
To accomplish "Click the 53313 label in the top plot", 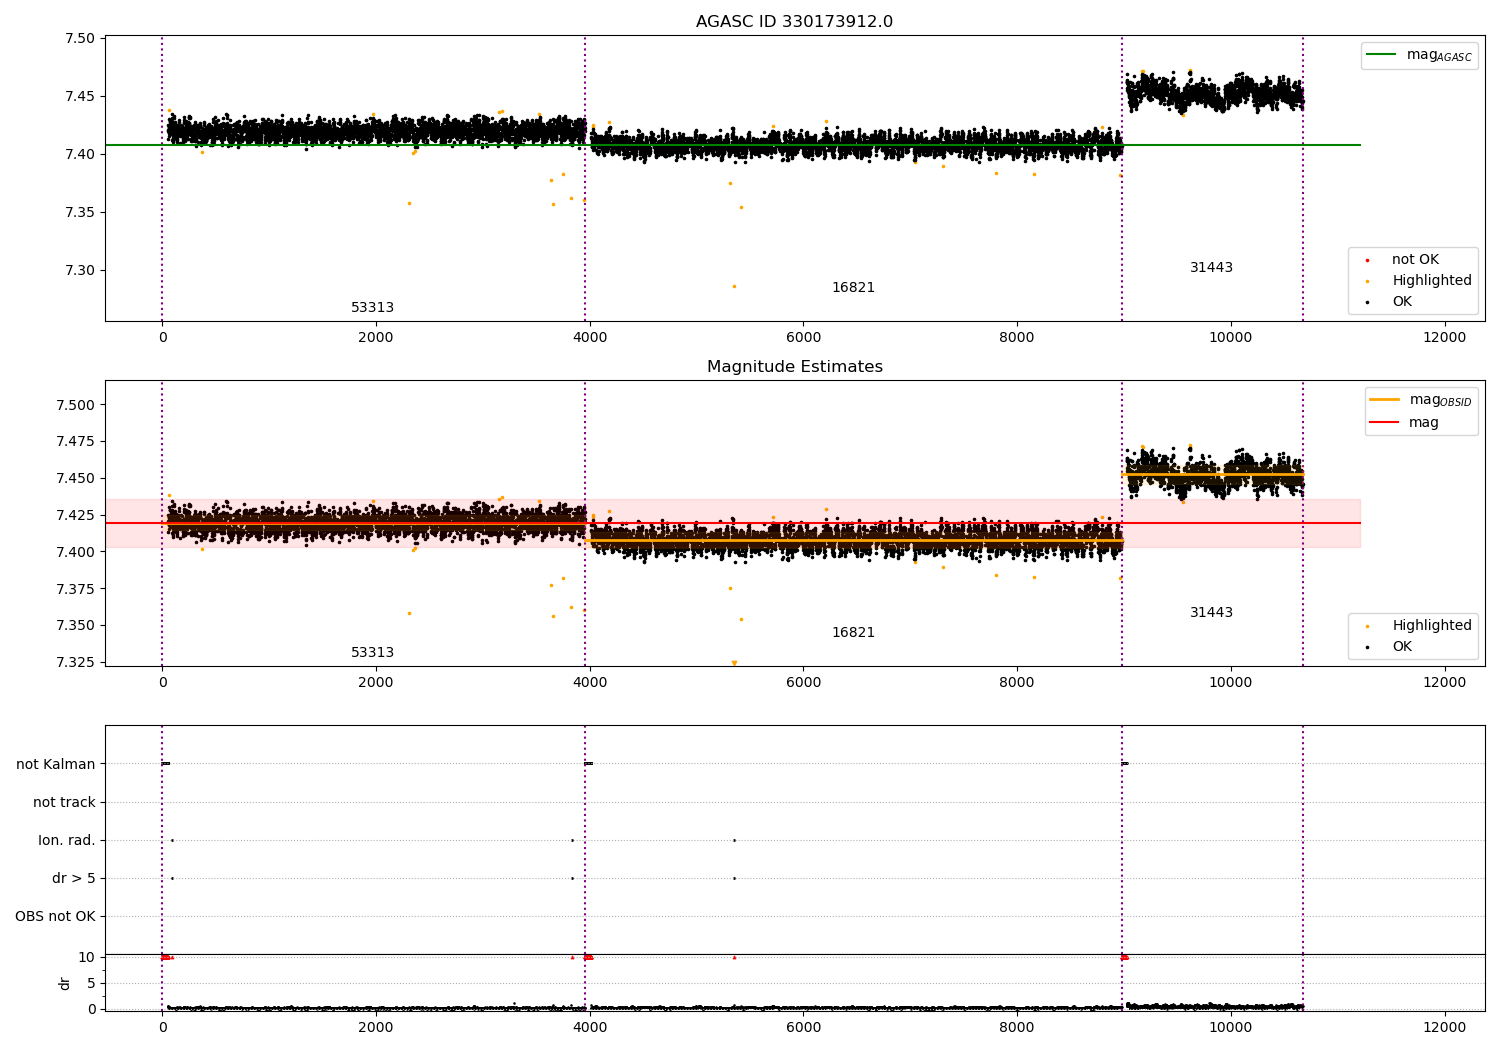I will [x=372, y=308].
